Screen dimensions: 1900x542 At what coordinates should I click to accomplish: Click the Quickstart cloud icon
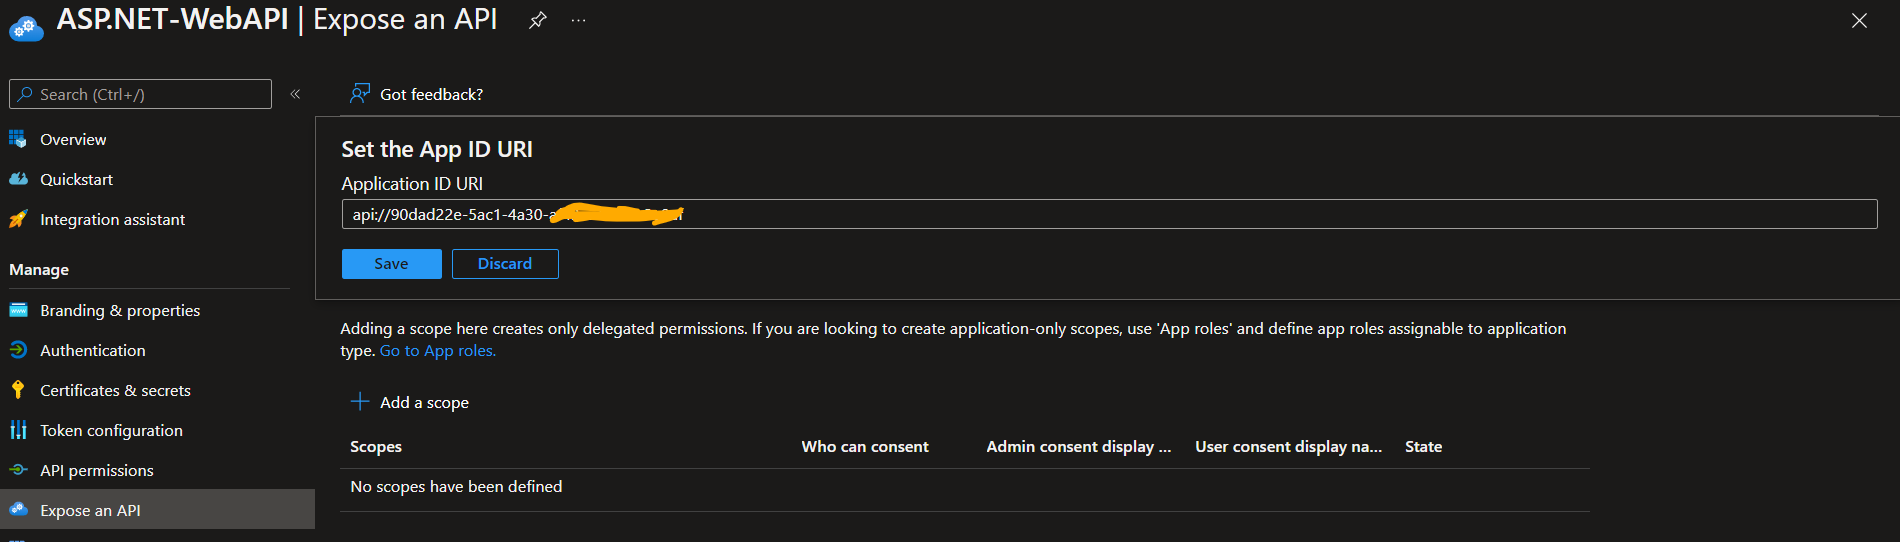[x=18, y=179]
